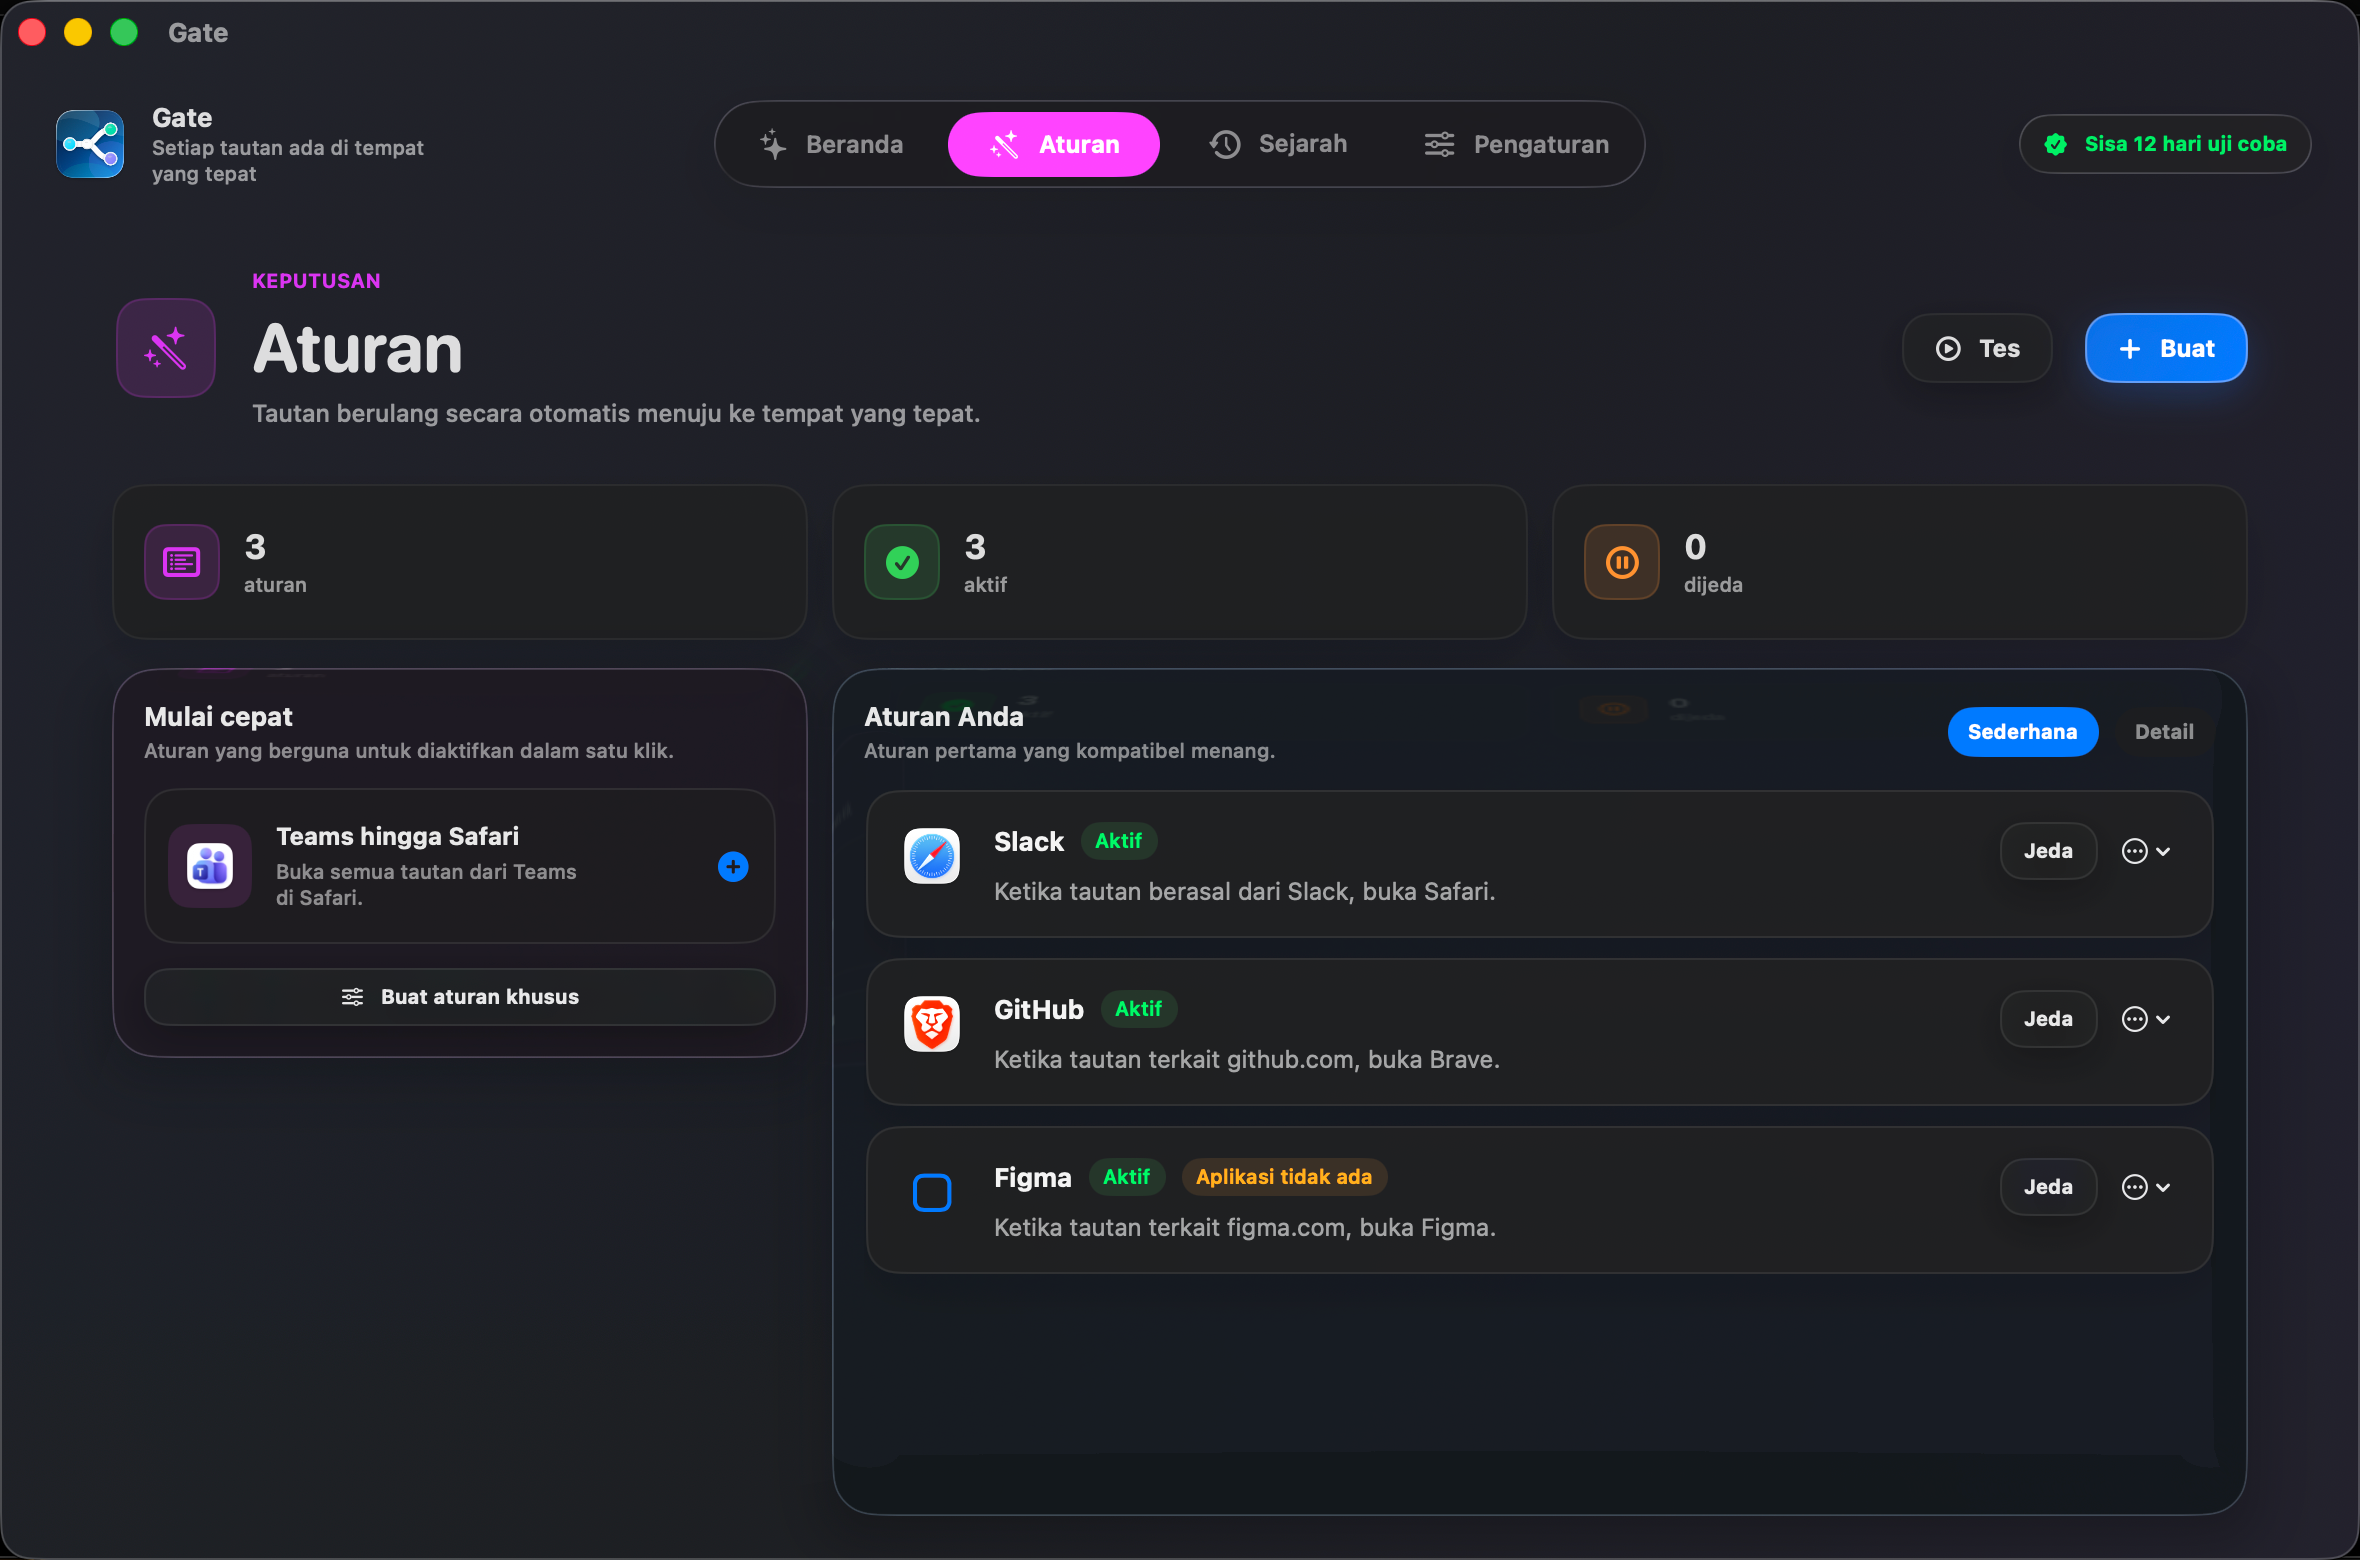Create a new rule with Buat
The width and height of the screenshot is (2360, 1560).
[x=2166, y=348]
